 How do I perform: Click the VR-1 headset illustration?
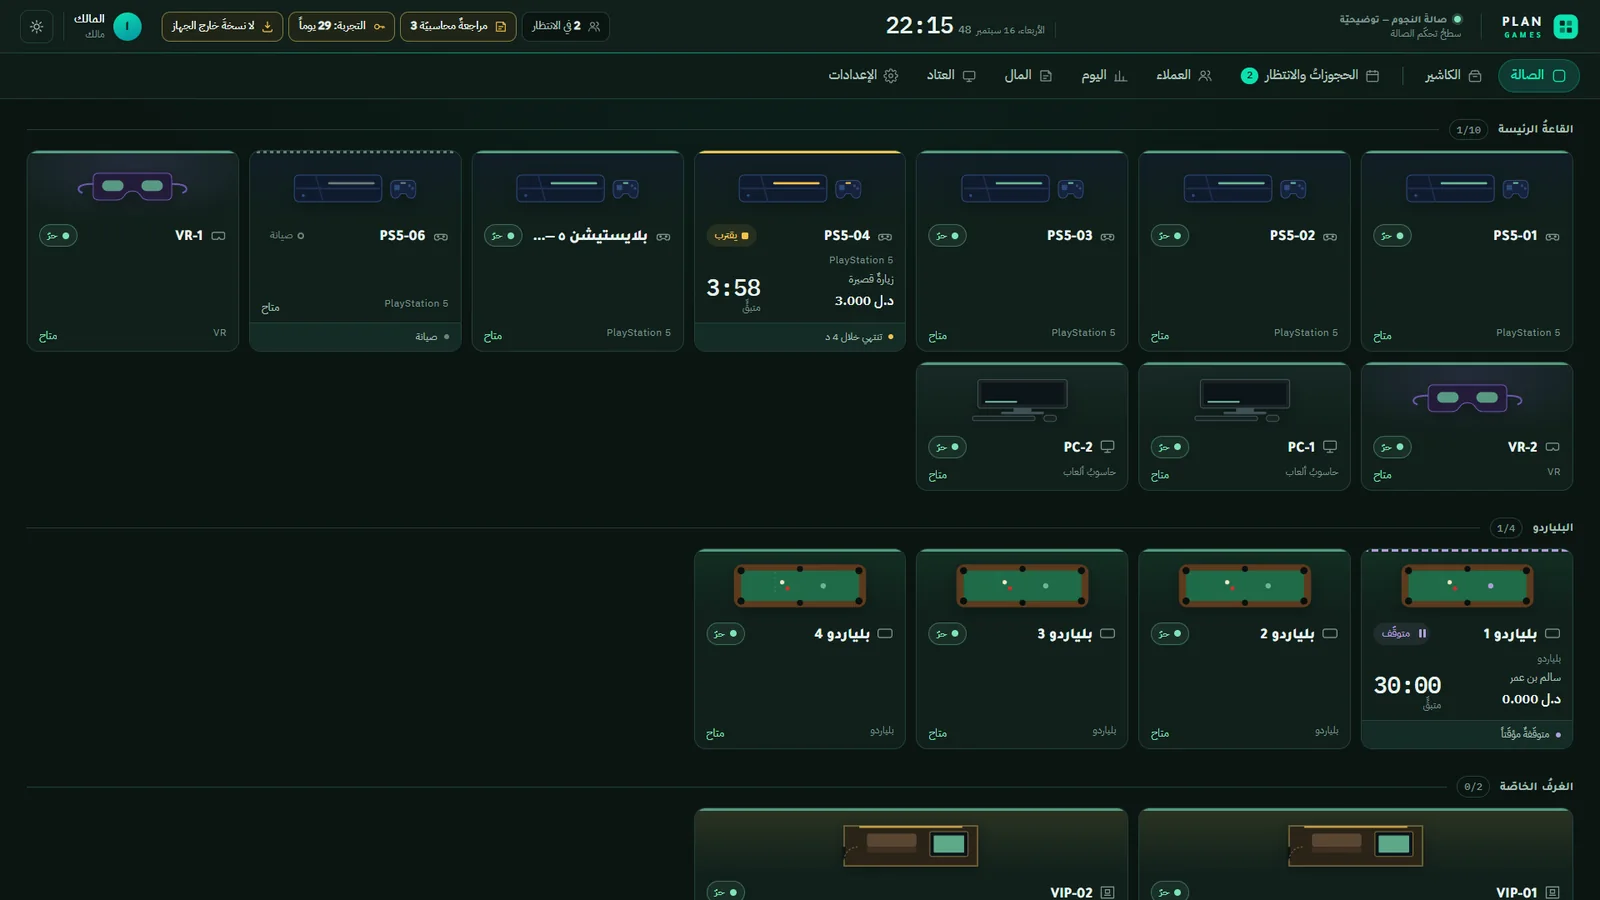pos(133,186)
